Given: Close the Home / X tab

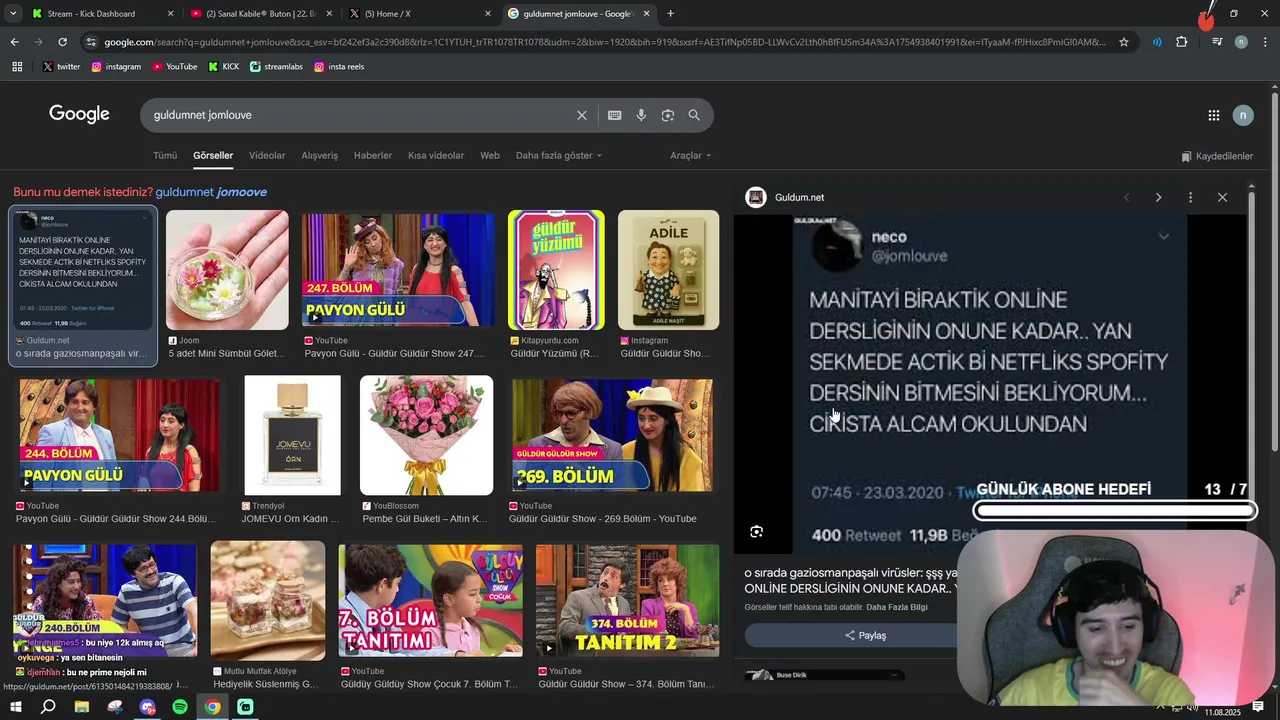Looking at the screenshot, I should 488,14.
